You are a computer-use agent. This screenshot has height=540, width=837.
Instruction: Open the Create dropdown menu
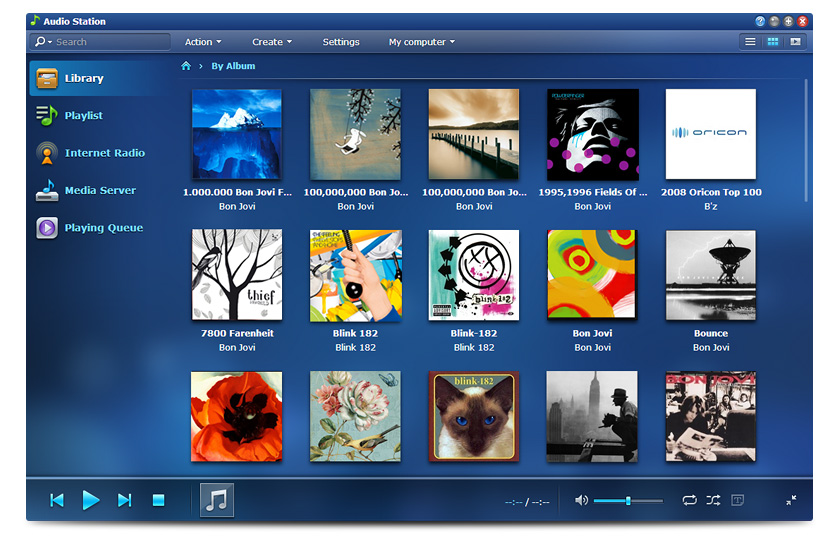(x=272, y=42)
